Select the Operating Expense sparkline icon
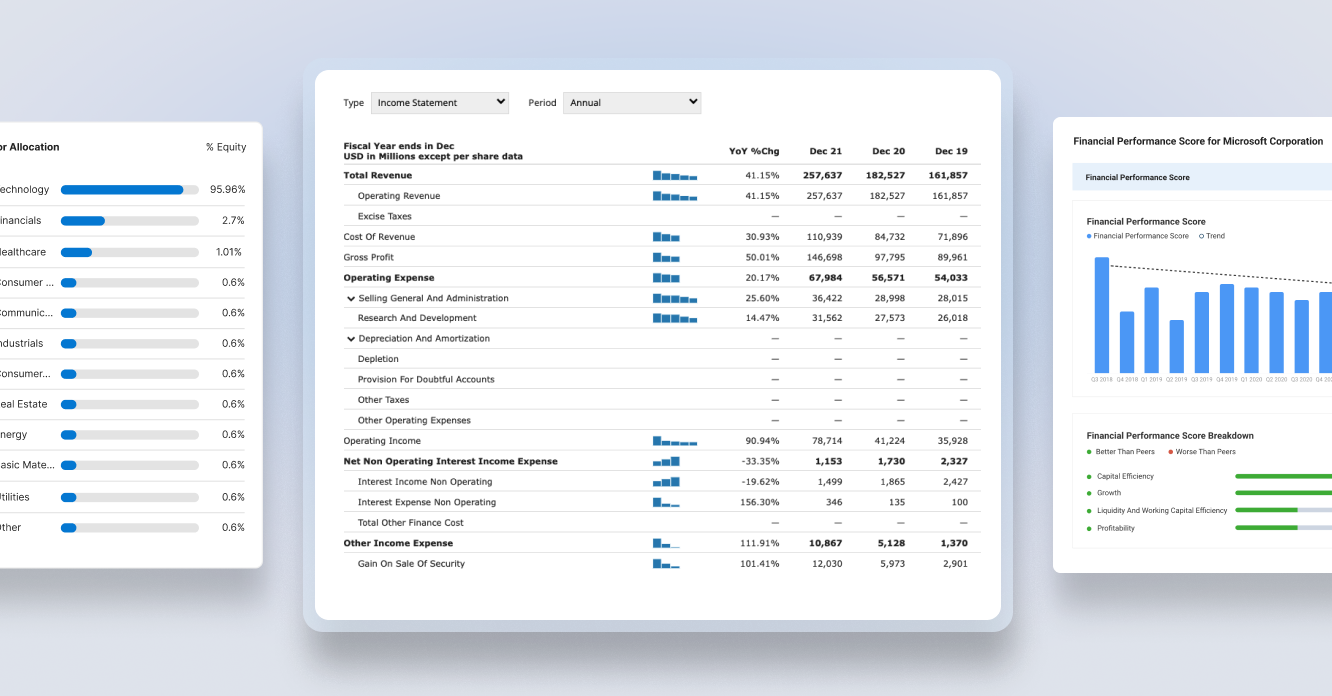This screenshot has height=696, width=1332. (x=665, y=277)
